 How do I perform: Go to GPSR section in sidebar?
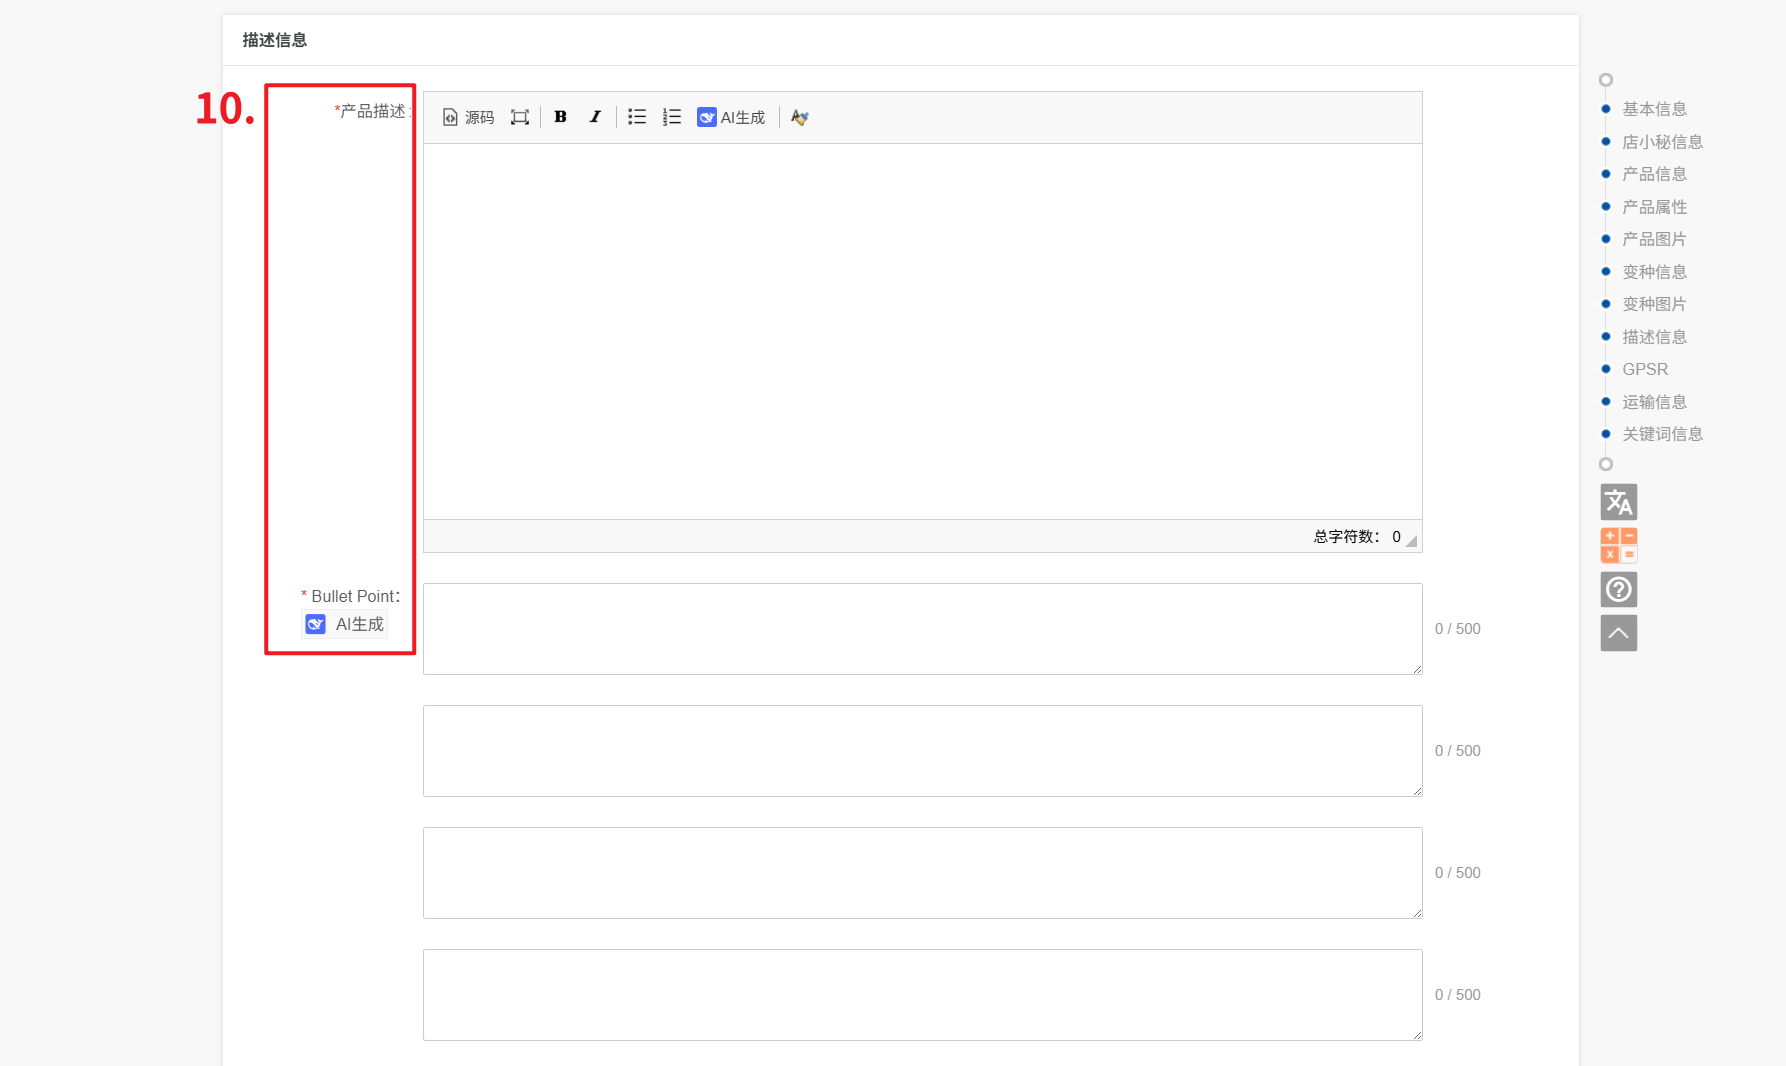[x=1645, y=369]
